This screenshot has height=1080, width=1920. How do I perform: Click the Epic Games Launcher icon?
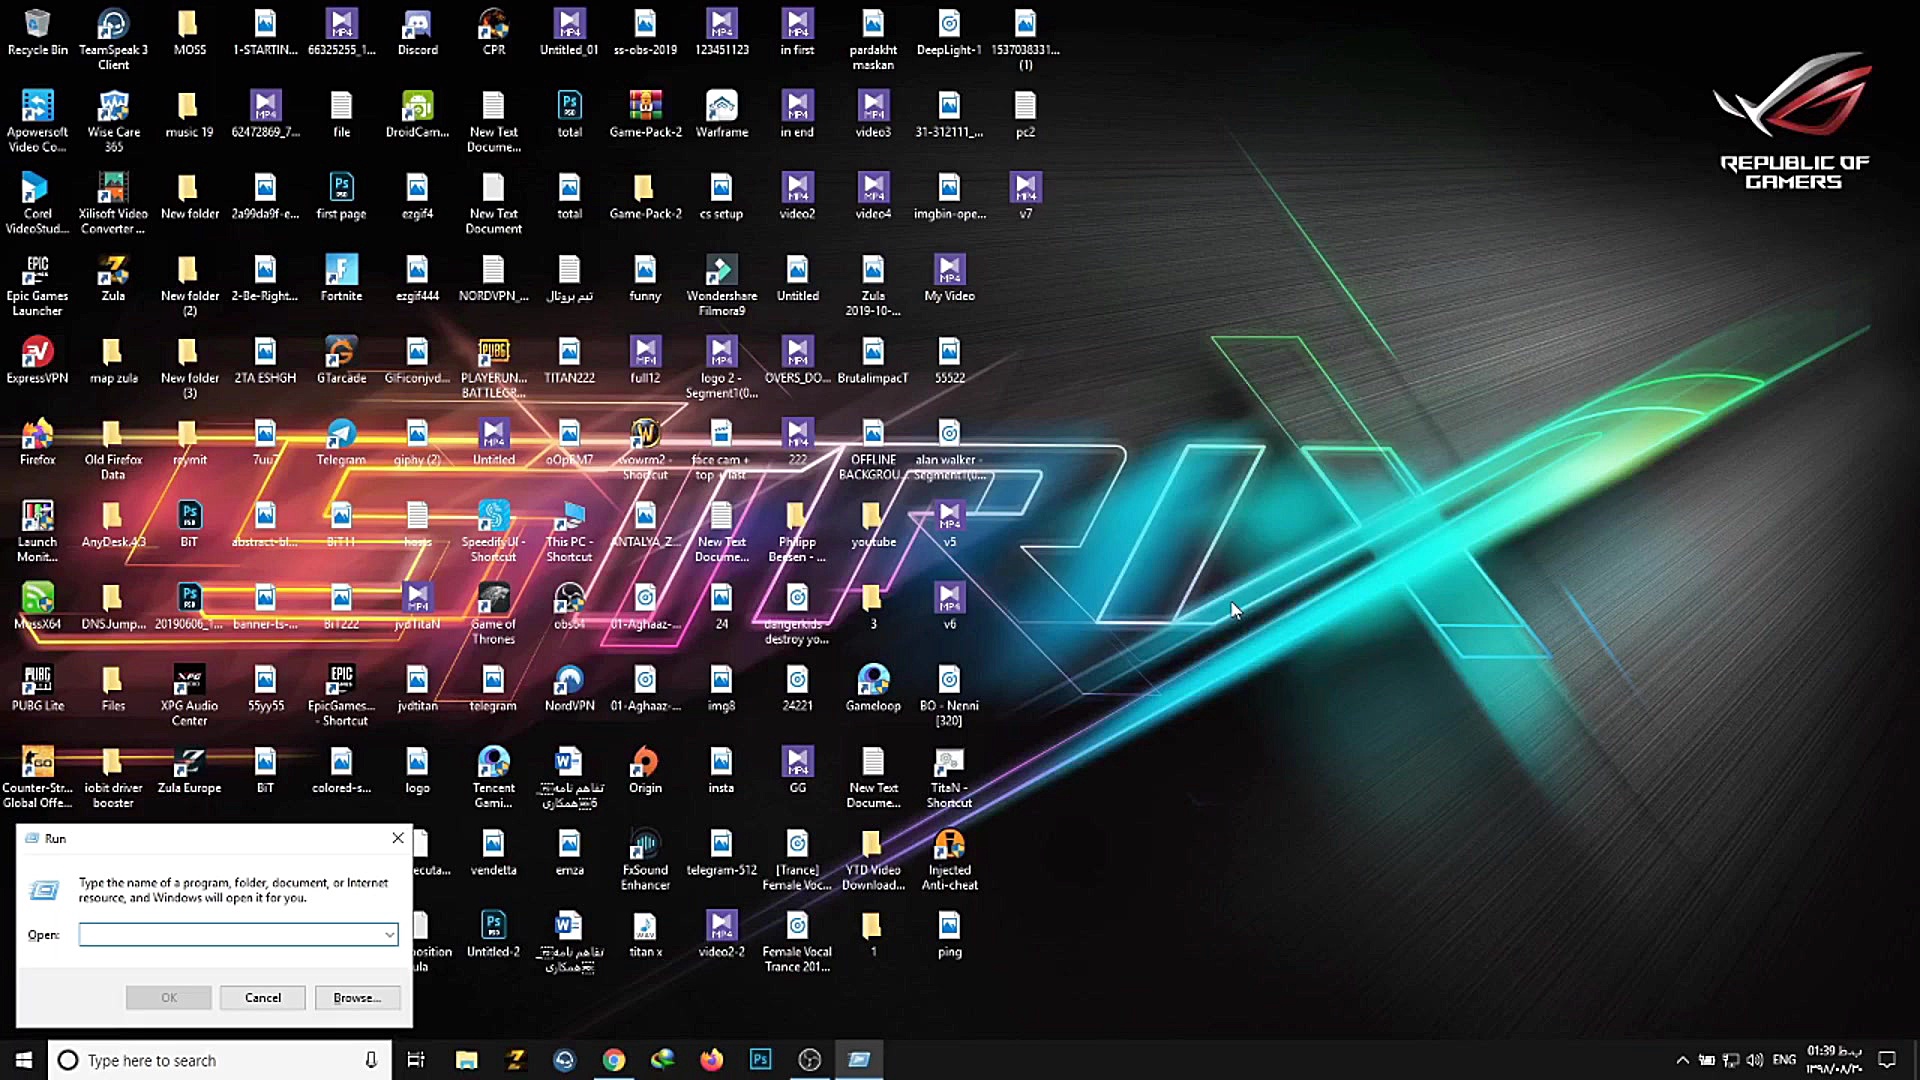[37, 270]
